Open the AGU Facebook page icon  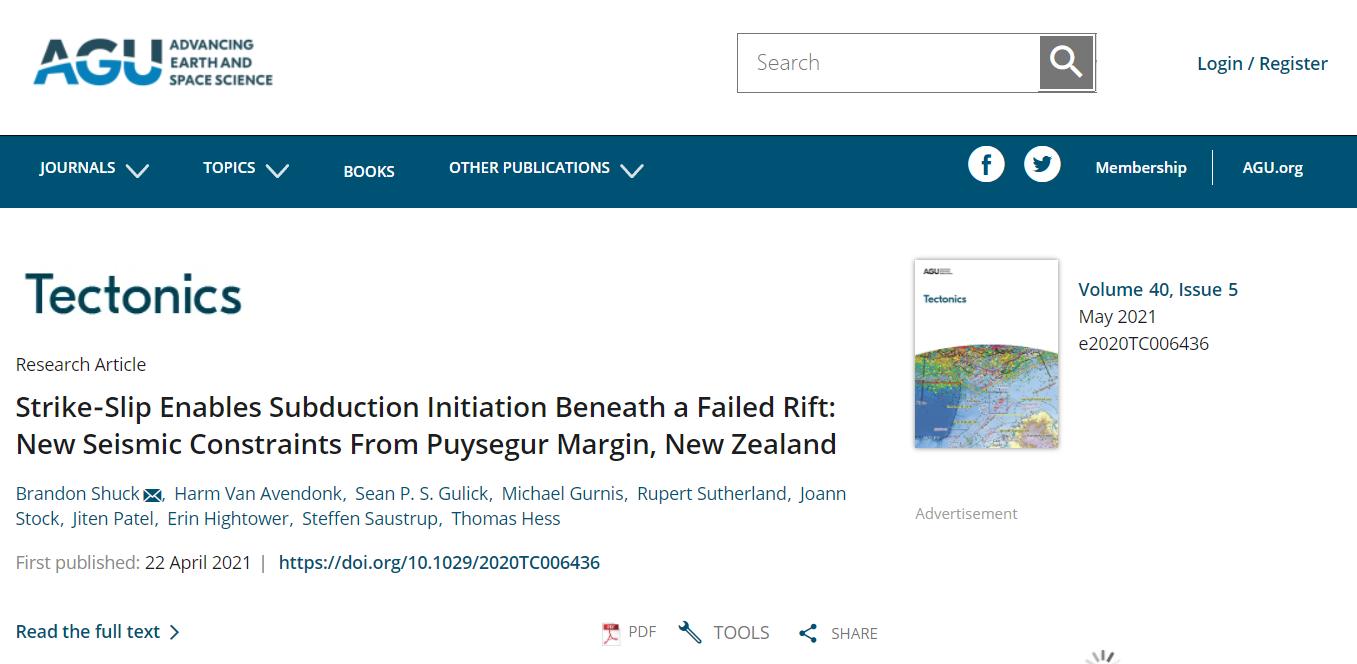(986, 164)
